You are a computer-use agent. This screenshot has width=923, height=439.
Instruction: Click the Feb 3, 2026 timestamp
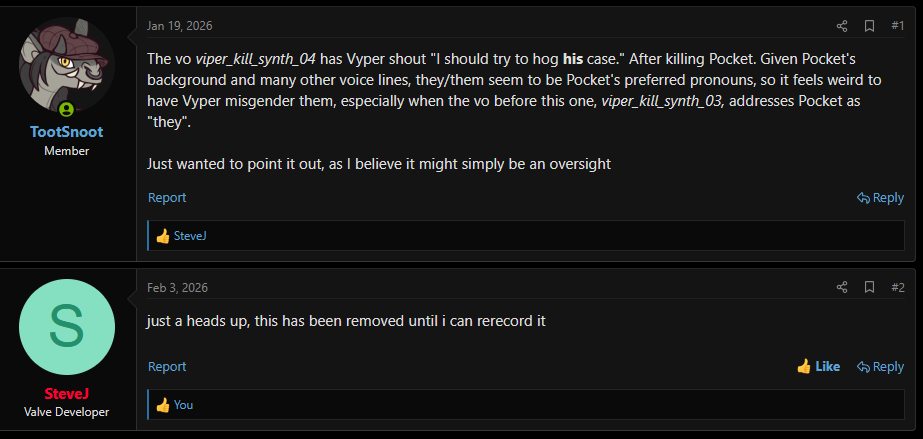point(178,288)
